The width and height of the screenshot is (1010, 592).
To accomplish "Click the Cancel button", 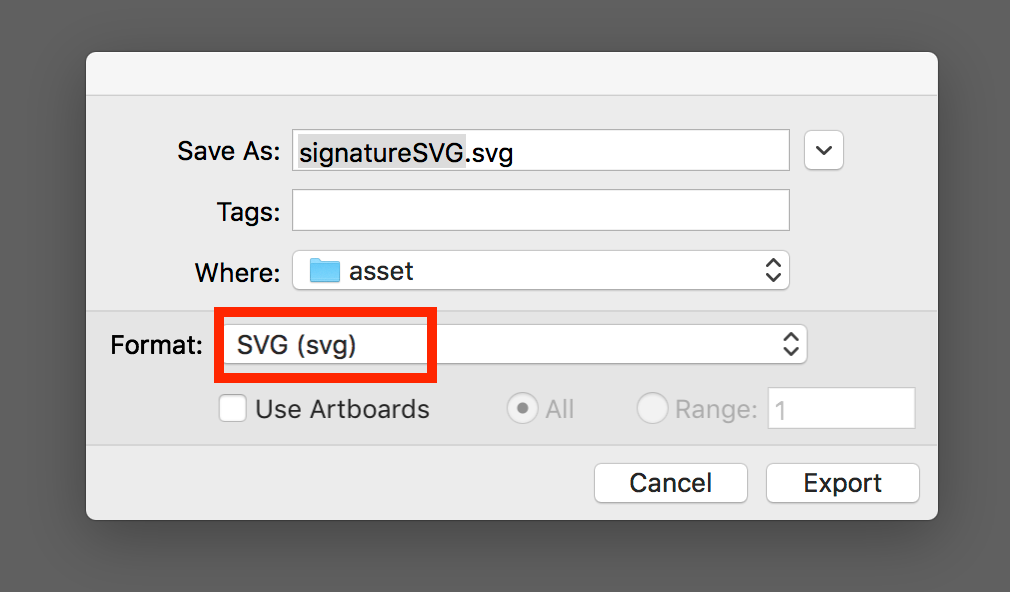I will [670, 483].
